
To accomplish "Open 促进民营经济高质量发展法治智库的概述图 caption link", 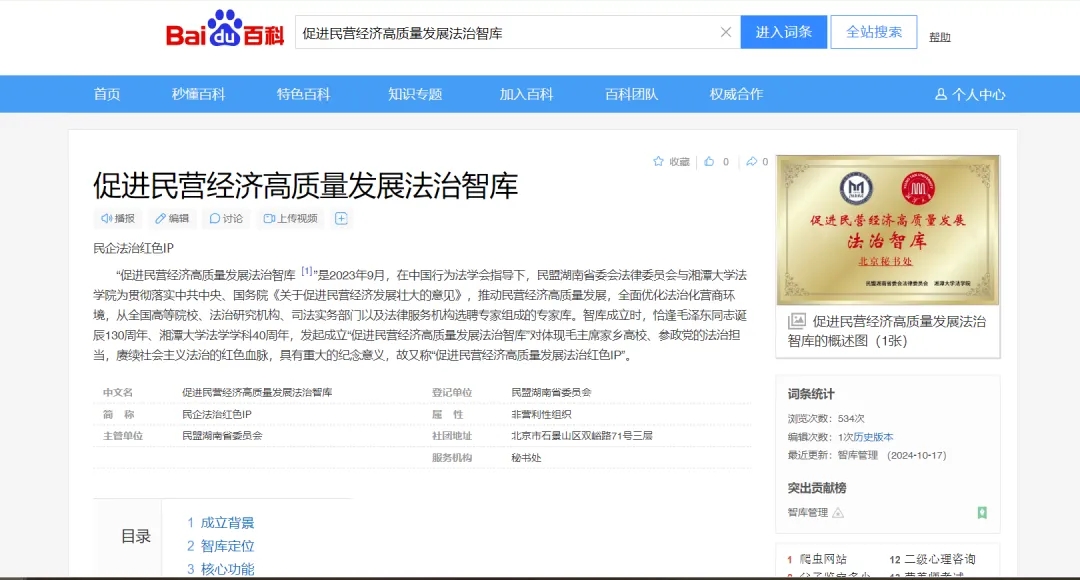I will 887,331.
